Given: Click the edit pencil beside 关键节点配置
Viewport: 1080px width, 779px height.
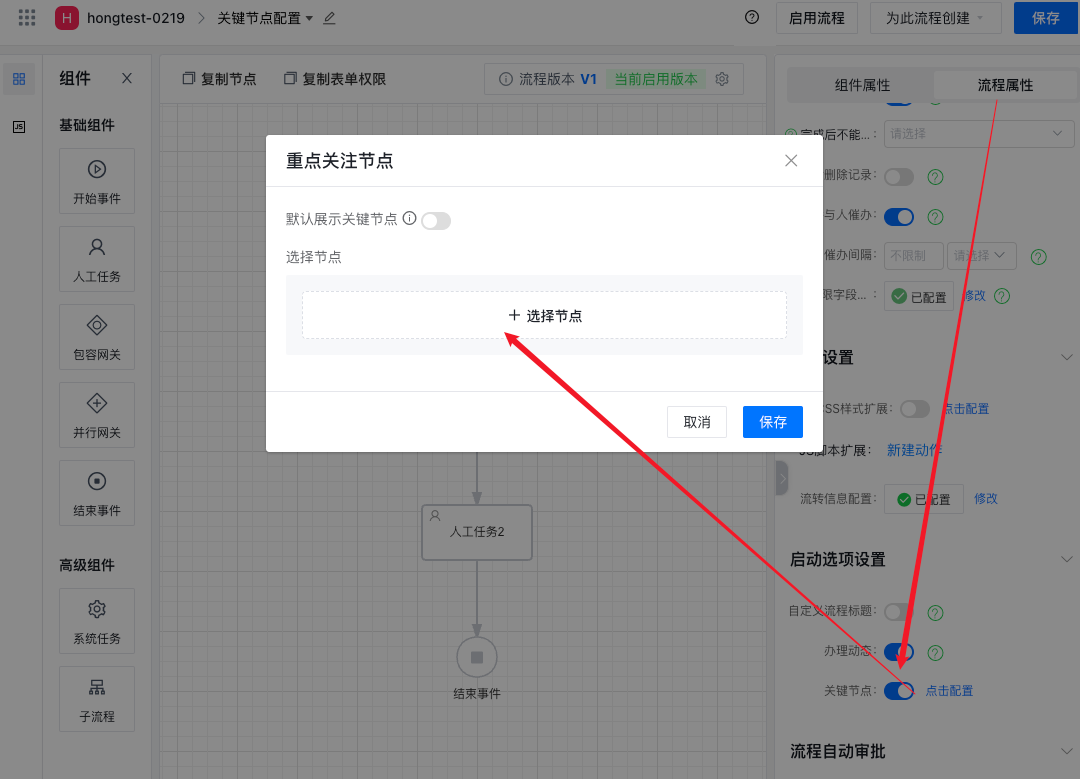Looking at the screenshot, I should click(330, 18).
